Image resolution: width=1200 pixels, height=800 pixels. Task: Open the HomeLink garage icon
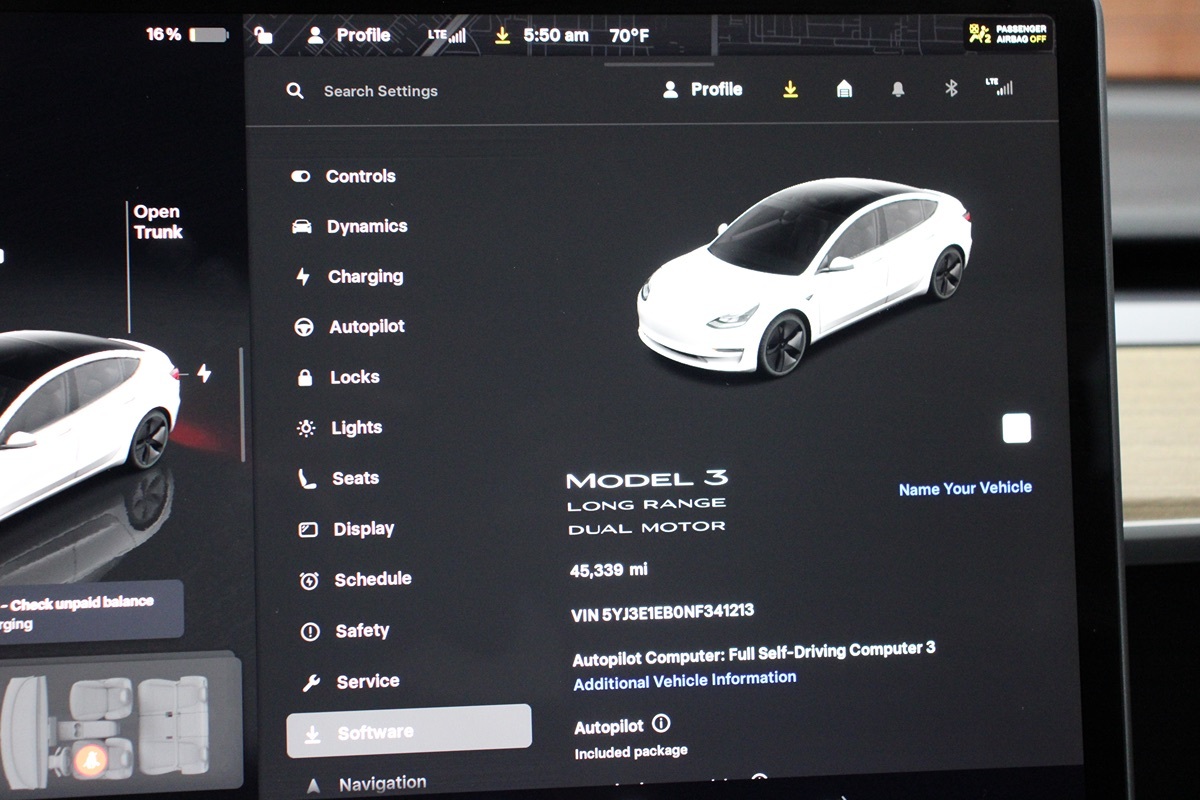(844, 90)
